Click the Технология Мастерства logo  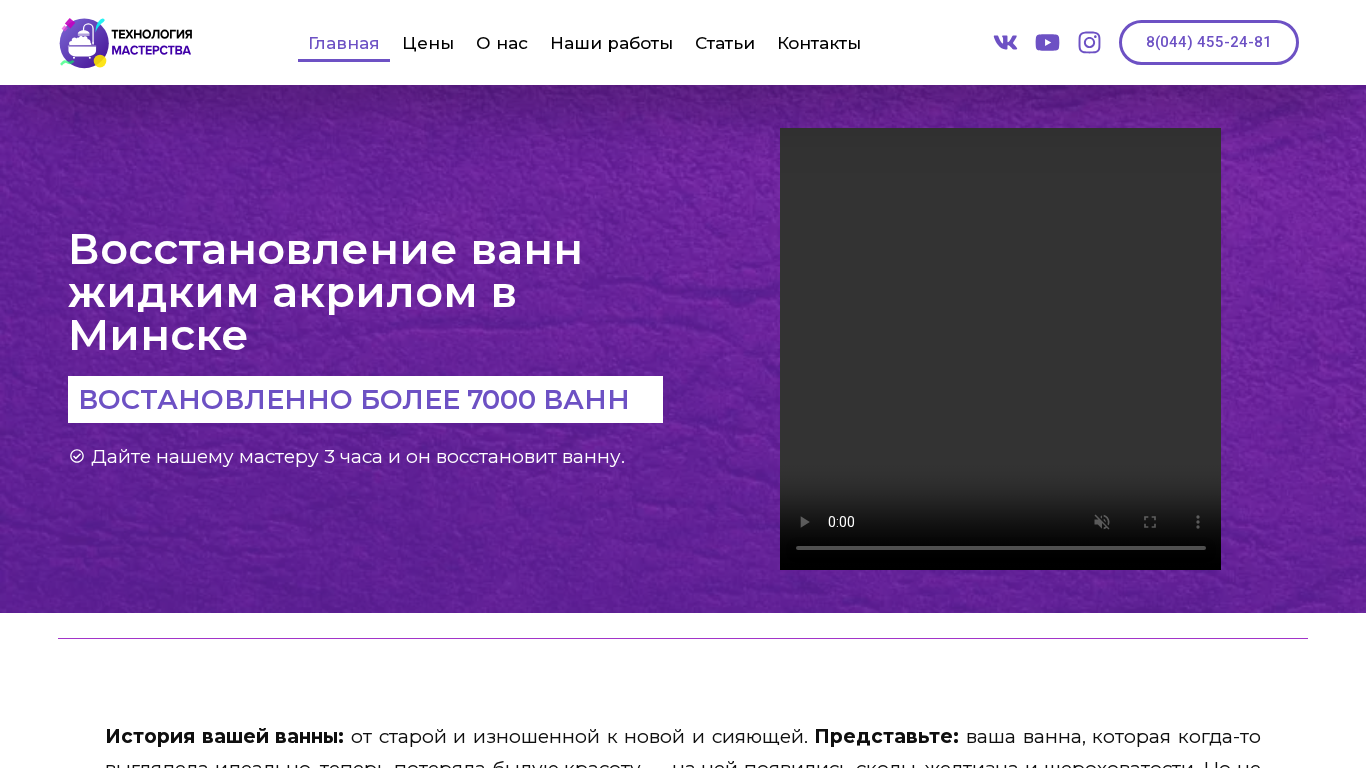(126, 43)
